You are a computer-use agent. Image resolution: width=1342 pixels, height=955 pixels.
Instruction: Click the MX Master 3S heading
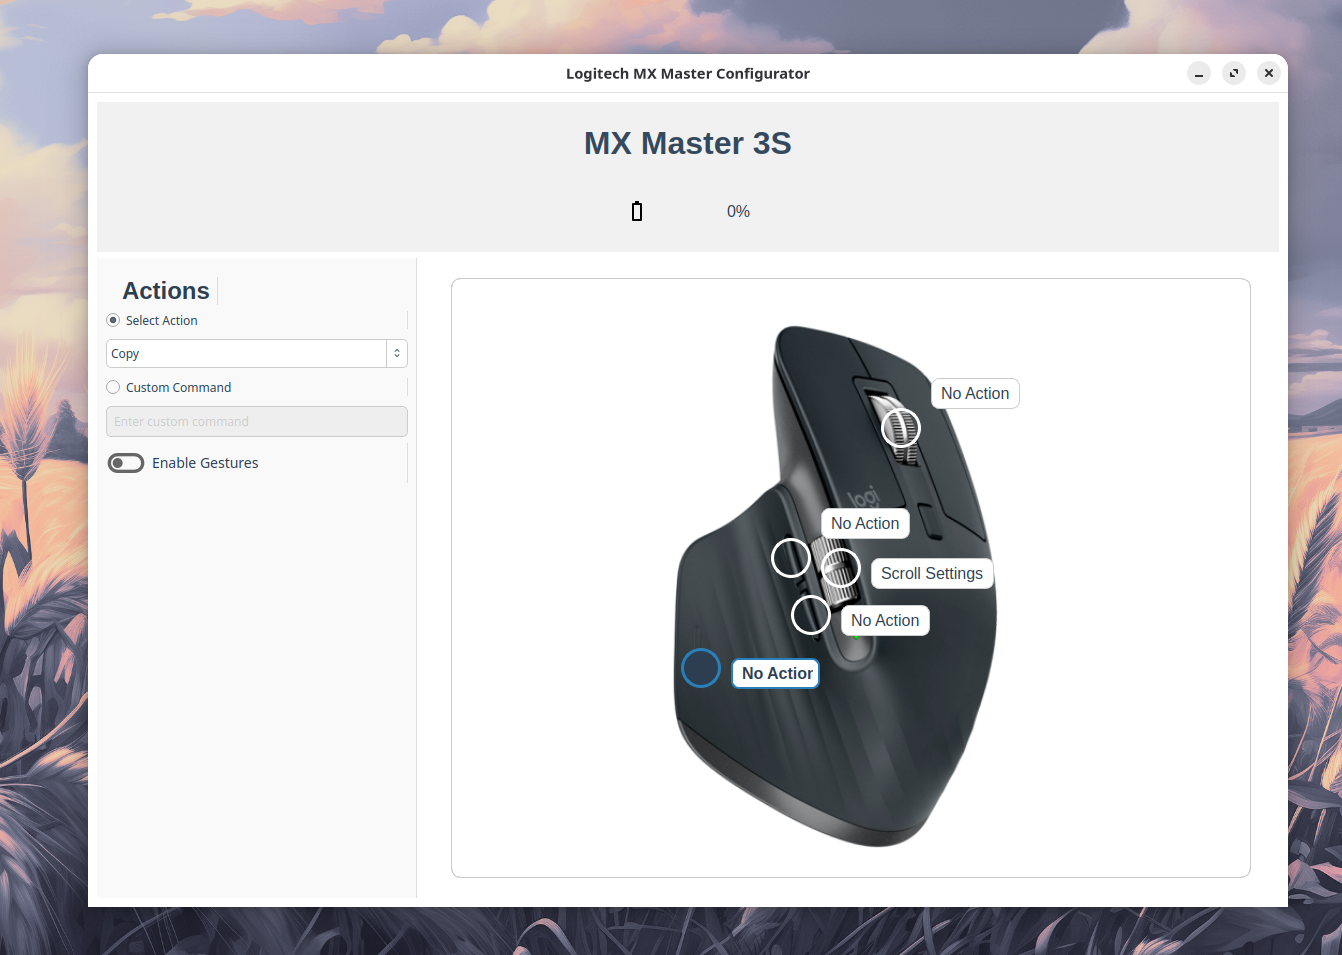[x=688, y=143]
